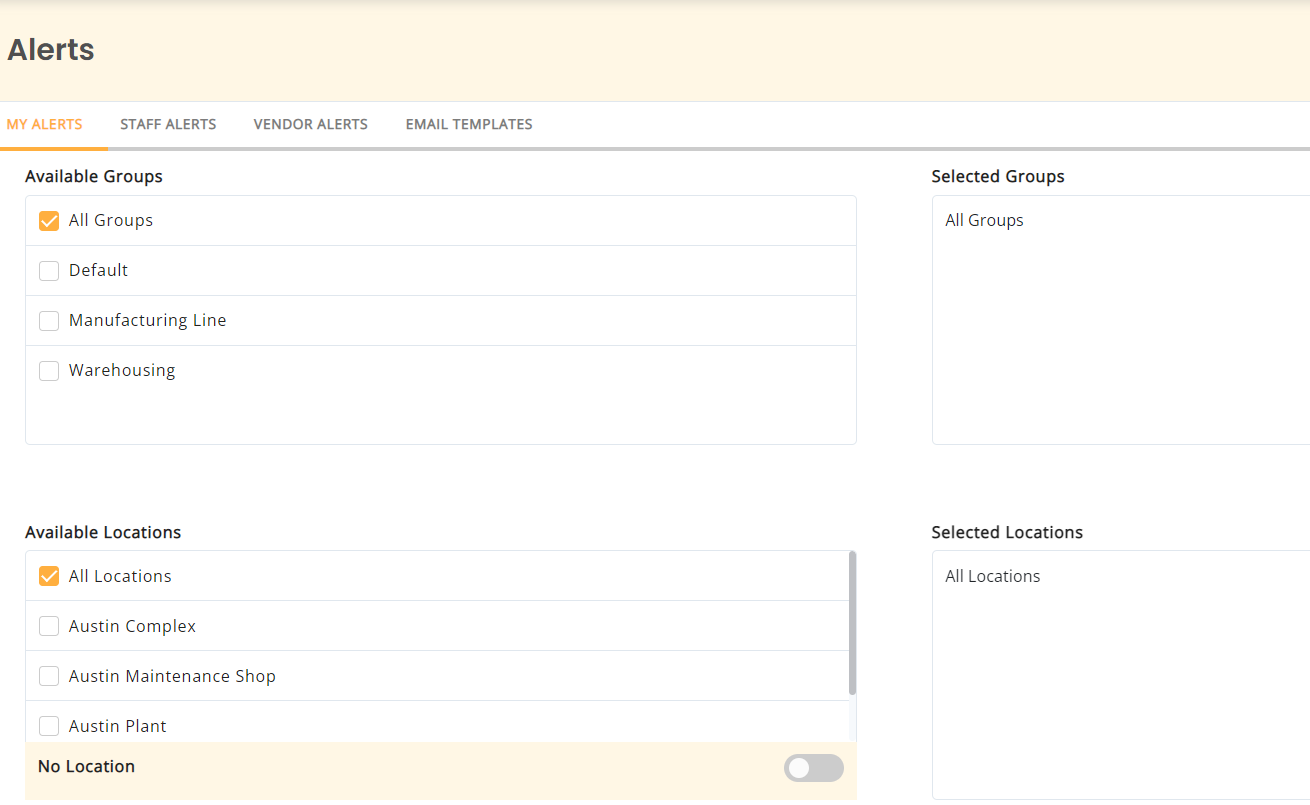Check the Manufacturing Line checkbox
This screenshot has height=805, width=1310.
tap(49, 320)
